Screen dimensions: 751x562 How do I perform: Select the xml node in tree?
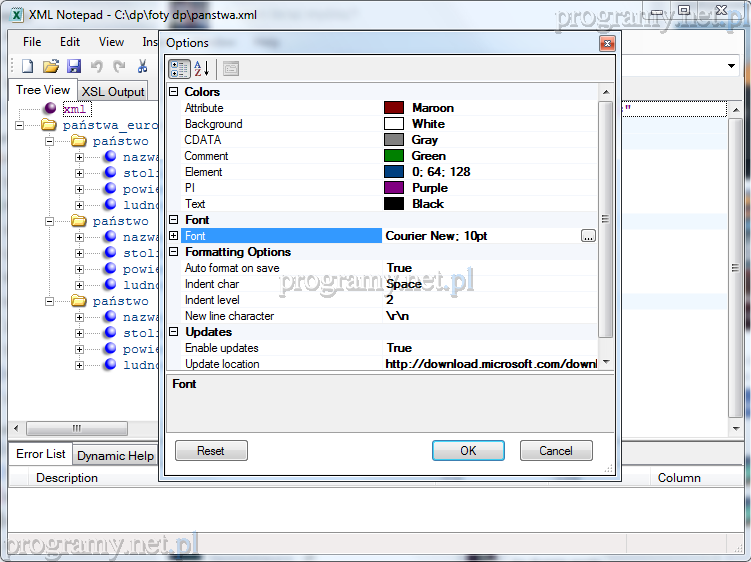coord(76,109)
